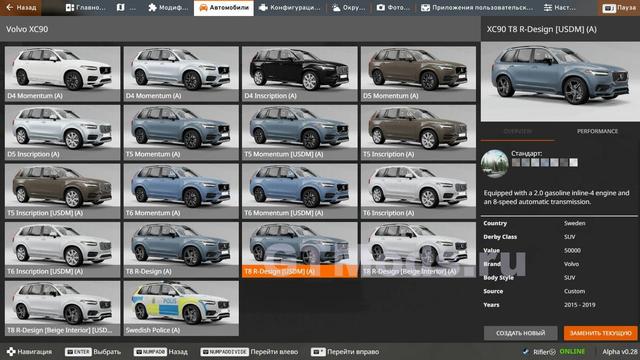The height and width of the screenshot is (360, 640).
Task: Click the camera icon on the Фото tab
Action: click(x=380, y=8)
